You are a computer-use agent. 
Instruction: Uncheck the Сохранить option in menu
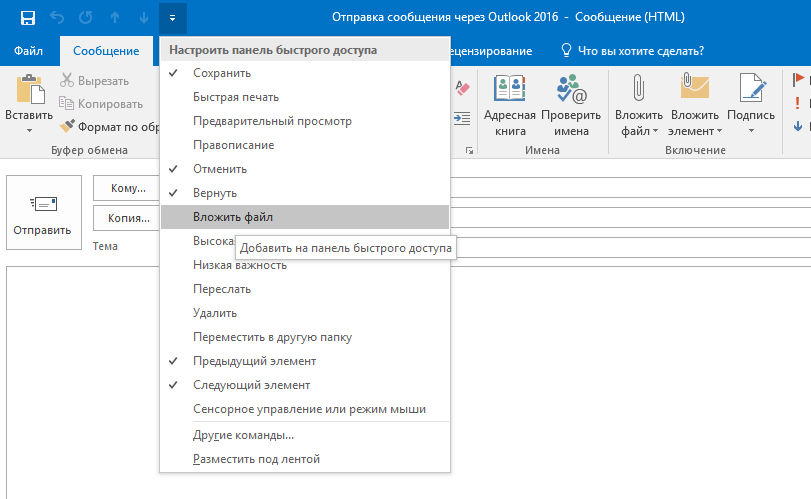coord(222,73)
